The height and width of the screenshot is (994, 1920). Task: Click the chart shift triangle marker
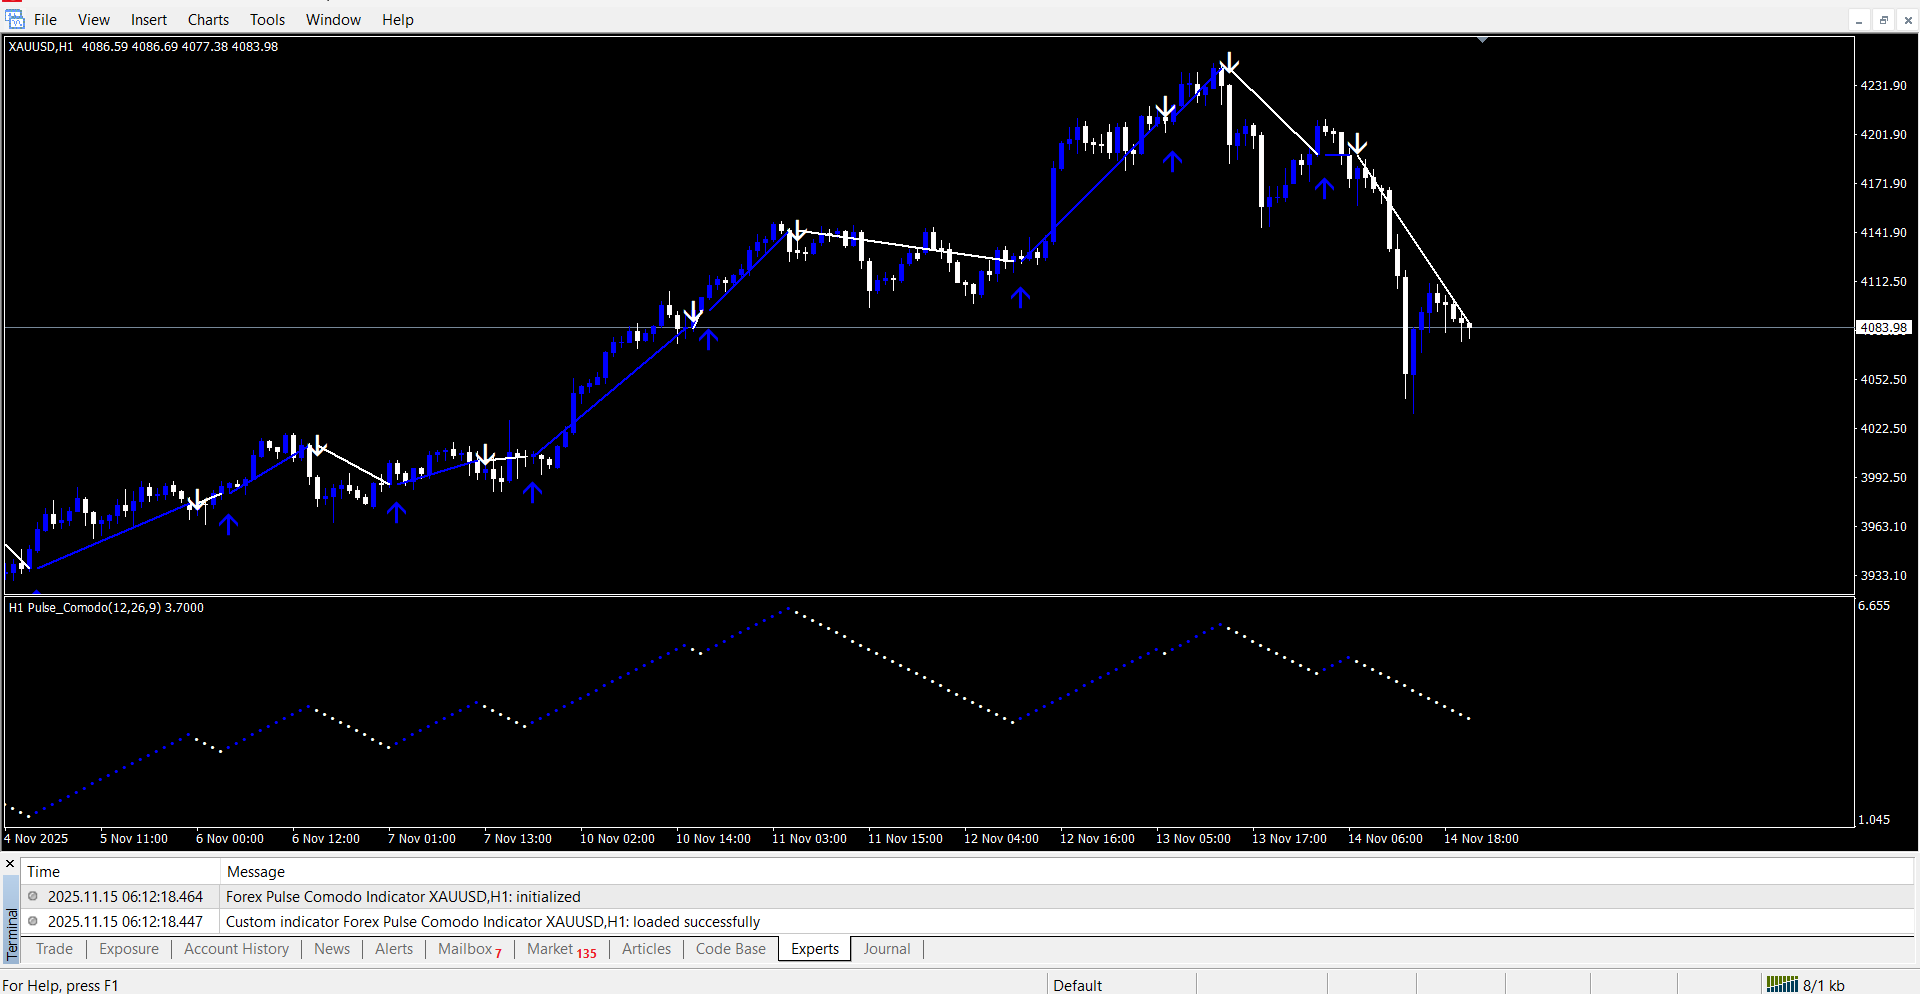pyautogui.click(x=1482, y=40)
